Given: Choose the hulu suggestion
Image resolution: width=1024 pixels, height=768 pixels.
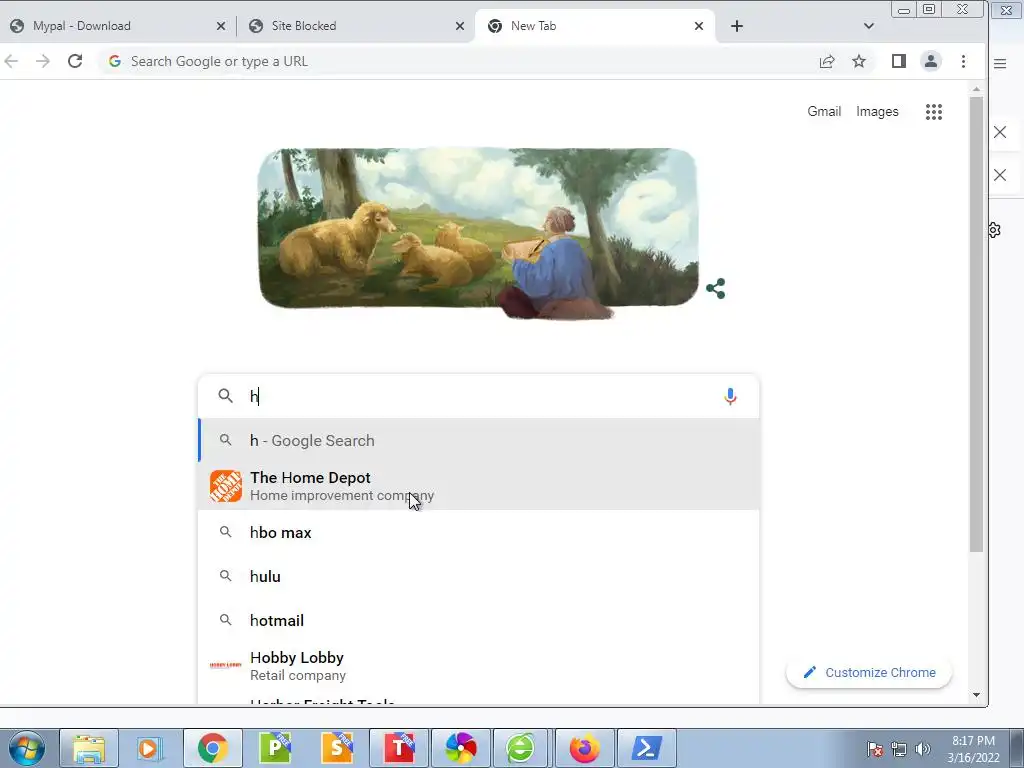Looking at the screenshot, I should 479,577.
